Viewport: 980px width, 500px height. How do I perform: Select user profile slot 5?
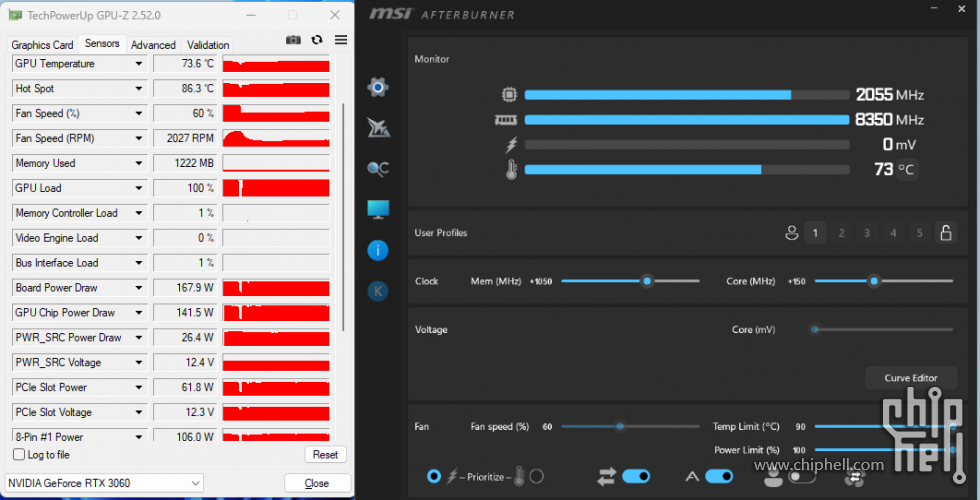[x=919, y=233]
